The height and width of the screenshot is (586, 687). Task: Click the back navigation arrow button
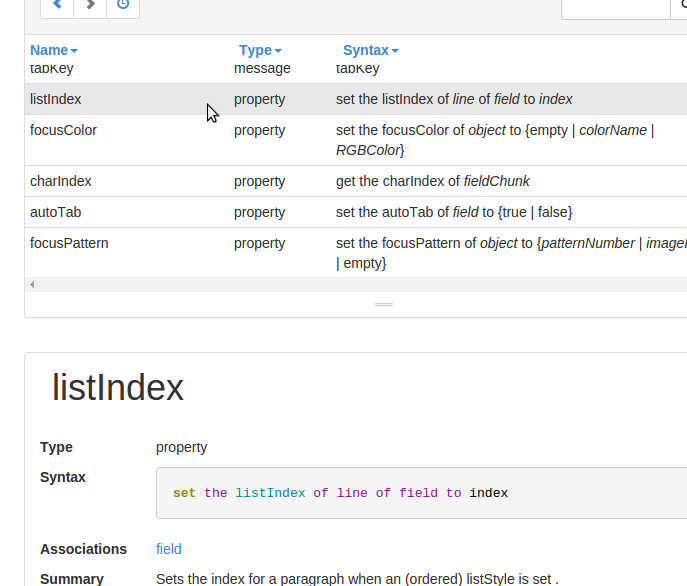pyautogui.click(x=57, y=5)
